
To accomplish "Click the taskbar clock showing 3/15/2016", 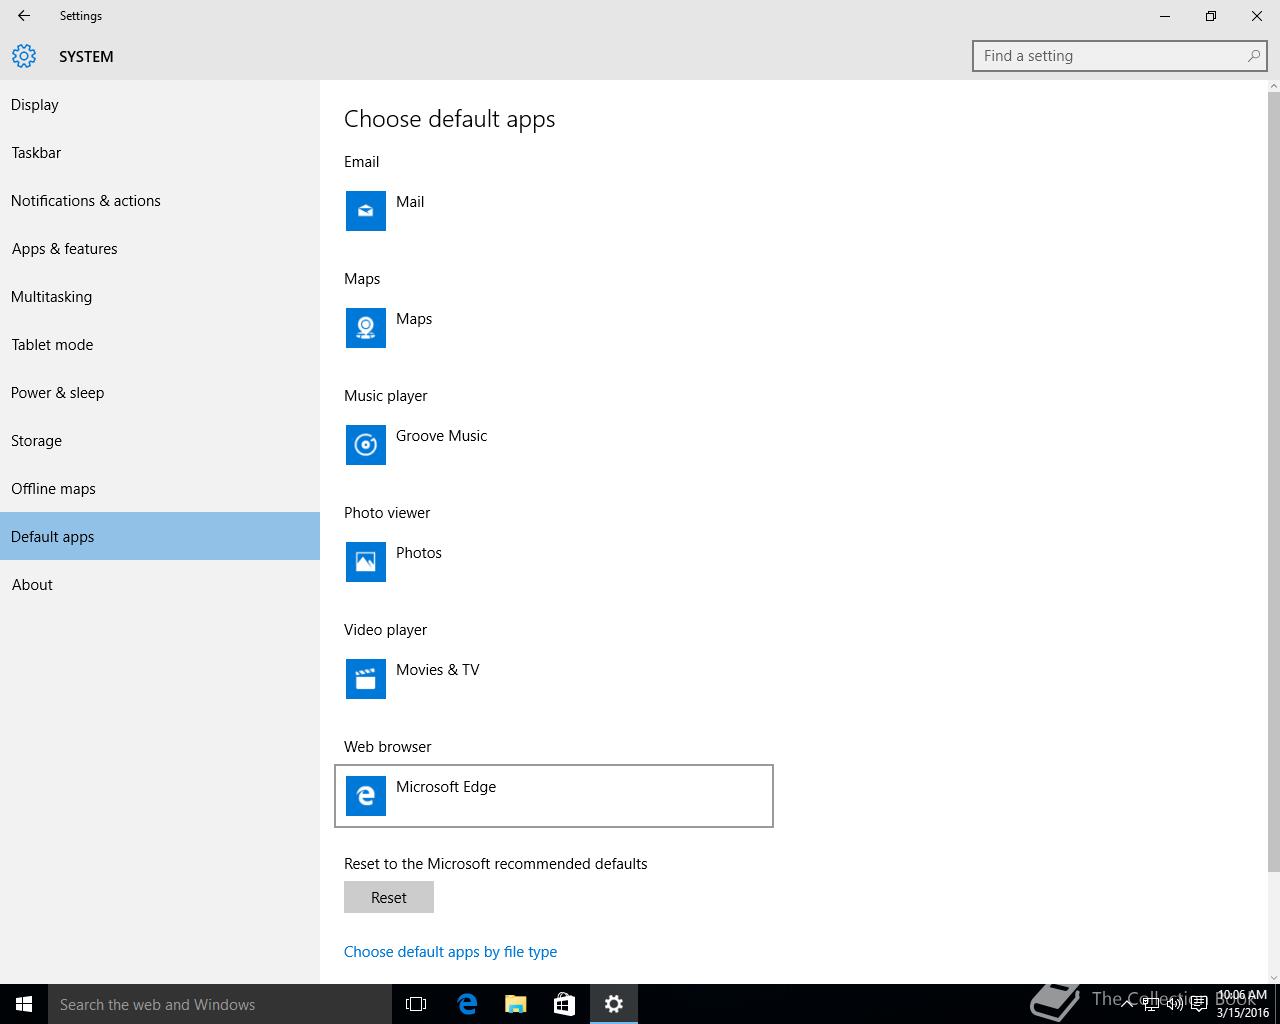I will (1242, 1004).
